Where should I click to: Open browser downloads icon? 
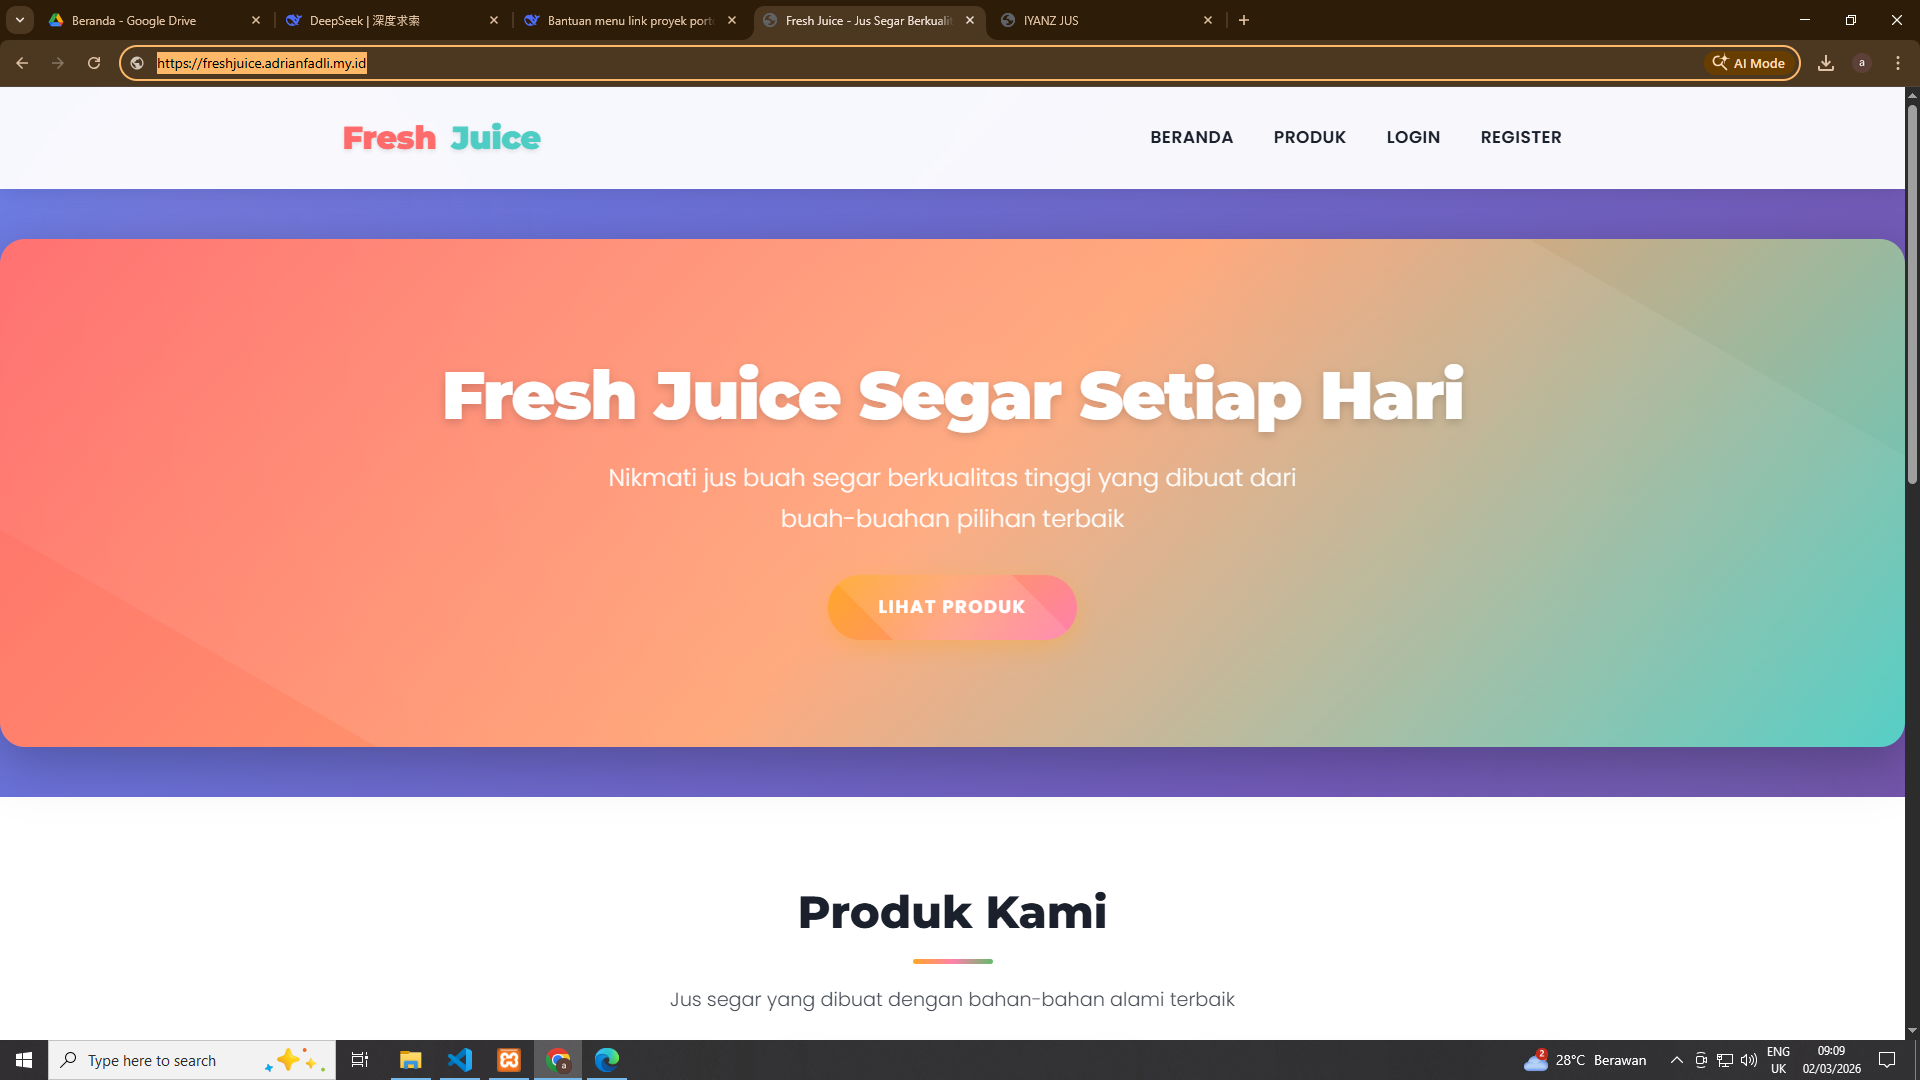(x=1826, y=63)
